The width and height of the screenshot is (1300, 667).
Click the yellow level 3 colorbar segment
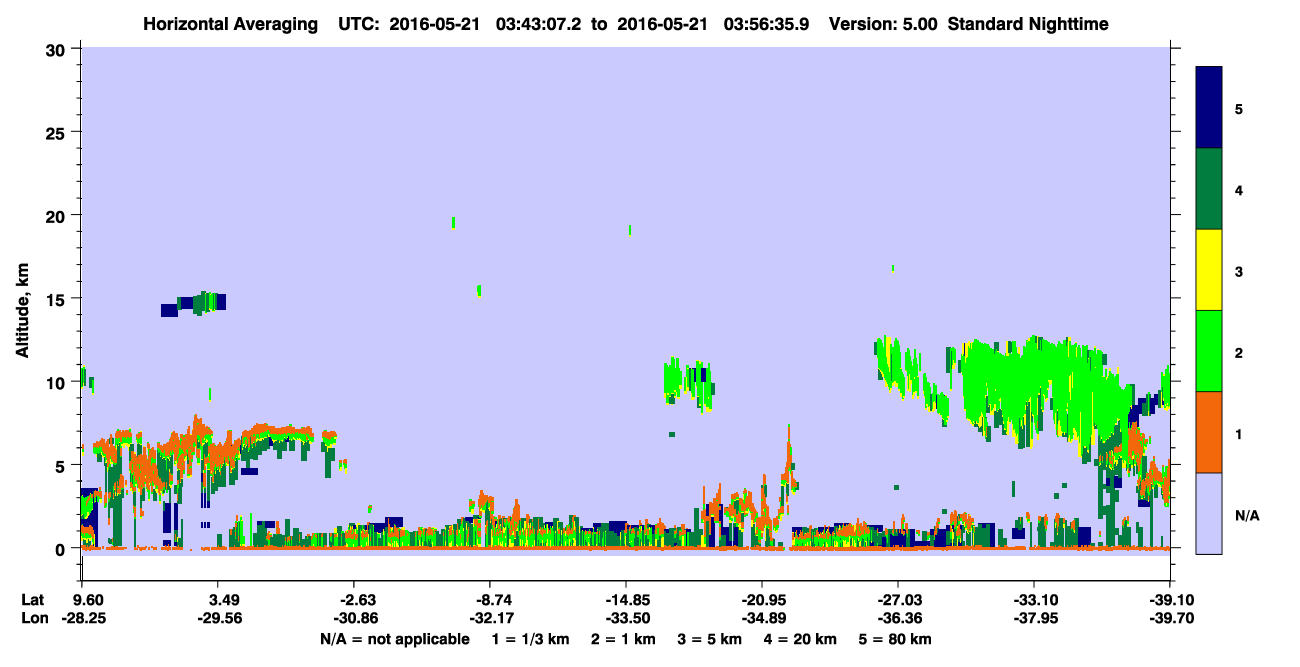(x=1209, y=270)
